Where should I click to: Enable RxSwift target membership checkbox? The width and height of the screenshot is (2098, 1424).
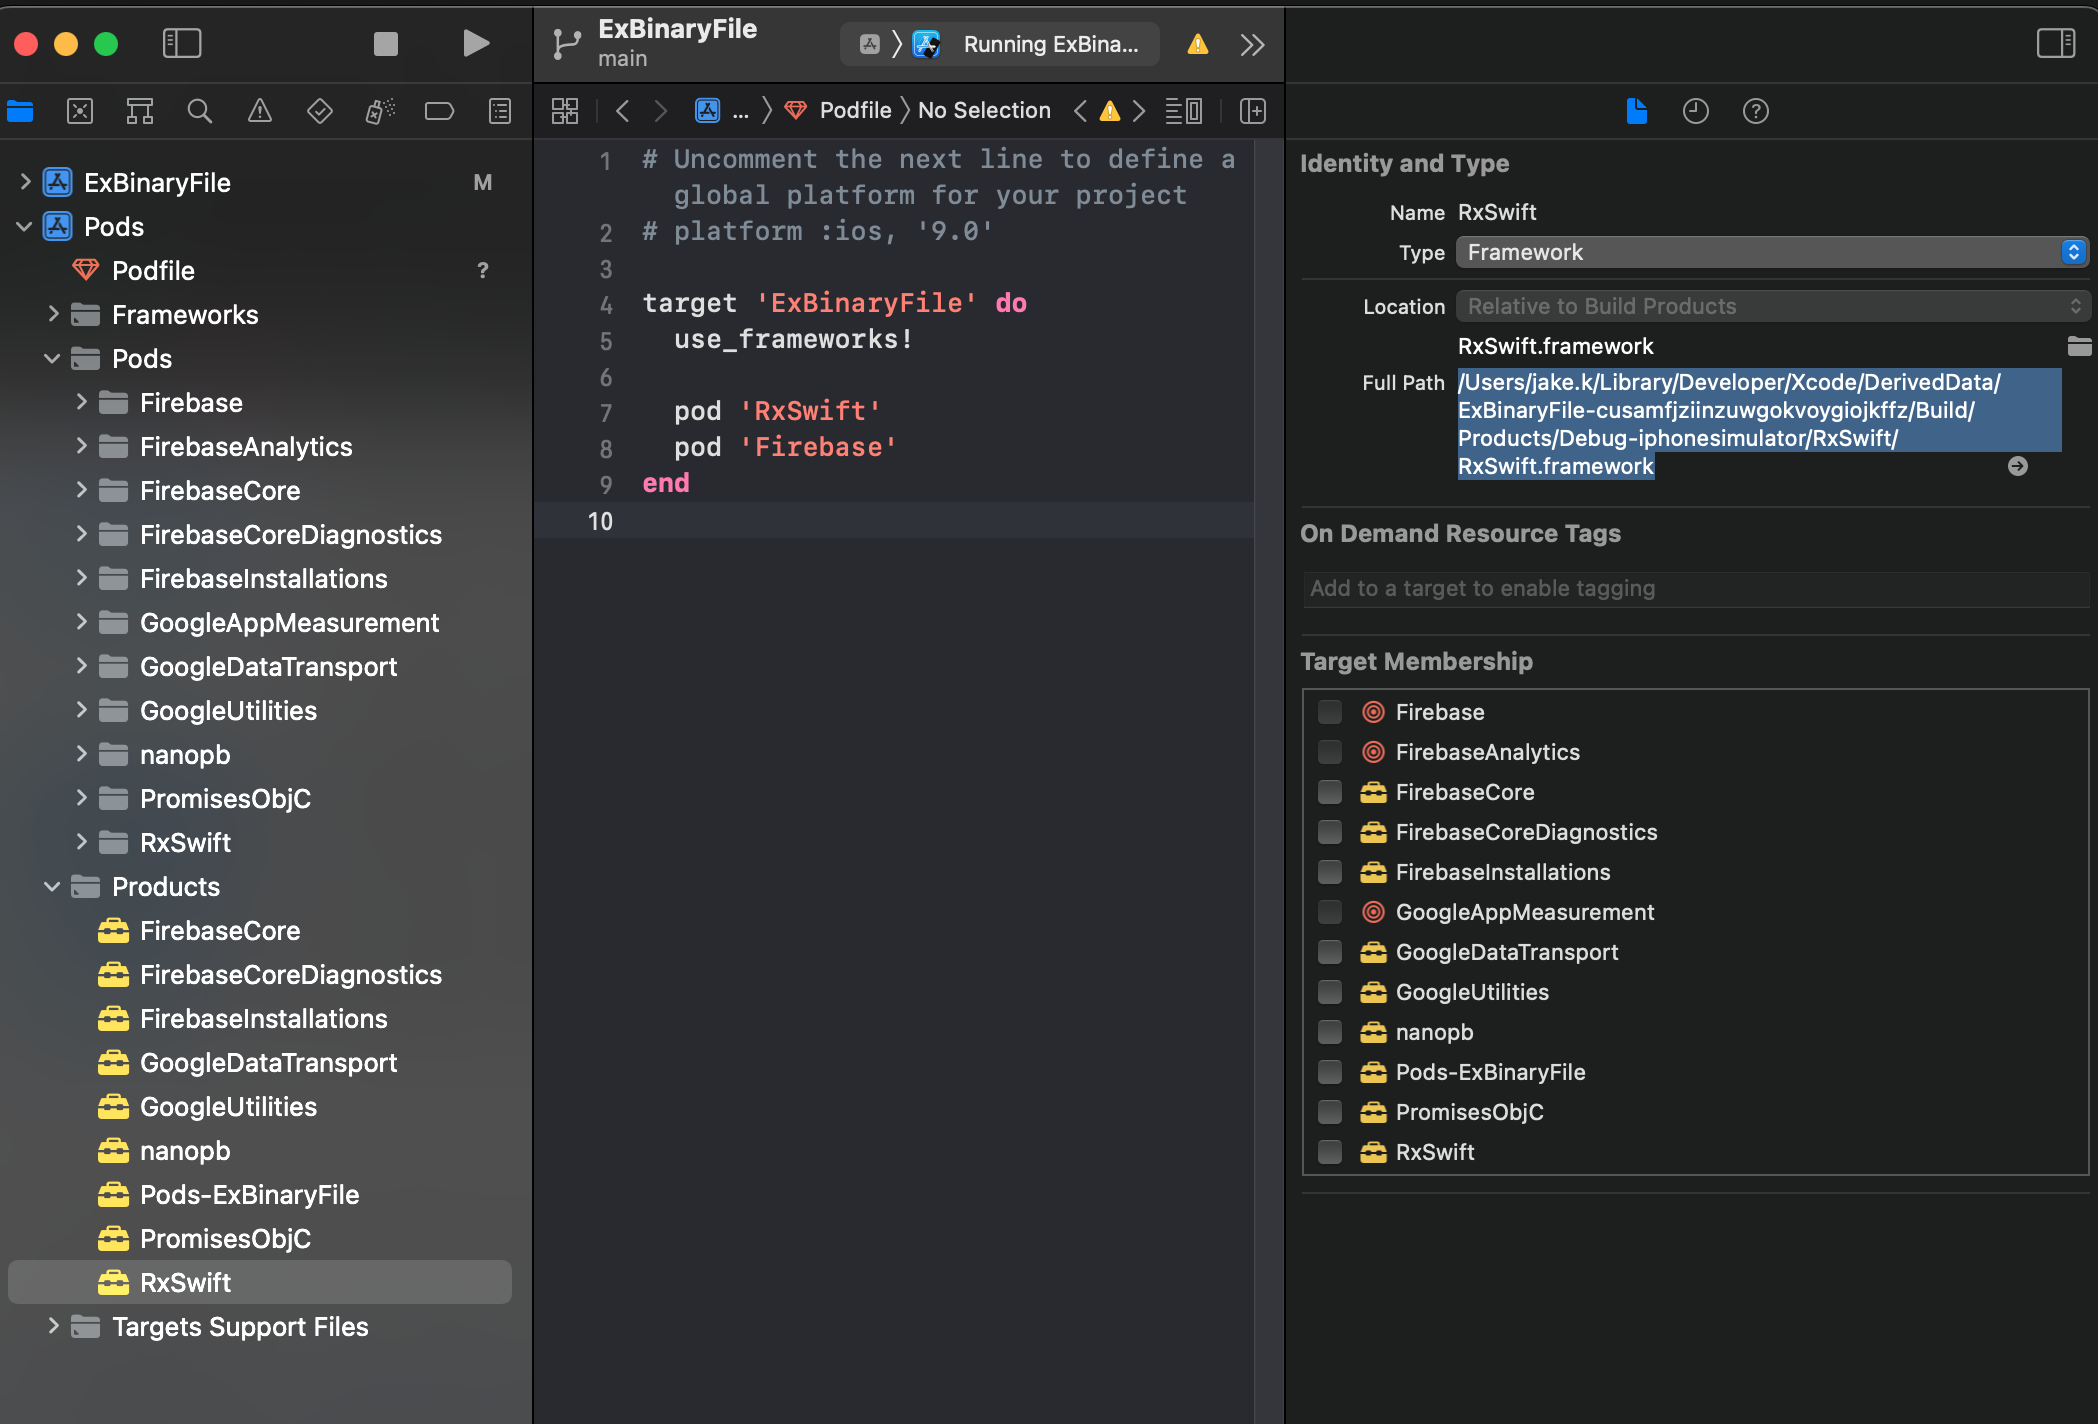coord(1329,1152)
